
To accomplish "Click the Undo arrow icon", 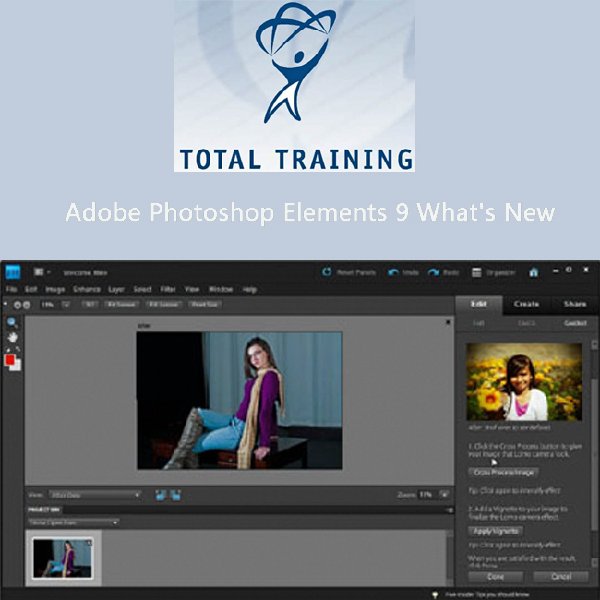I will (x=393, y=272).
